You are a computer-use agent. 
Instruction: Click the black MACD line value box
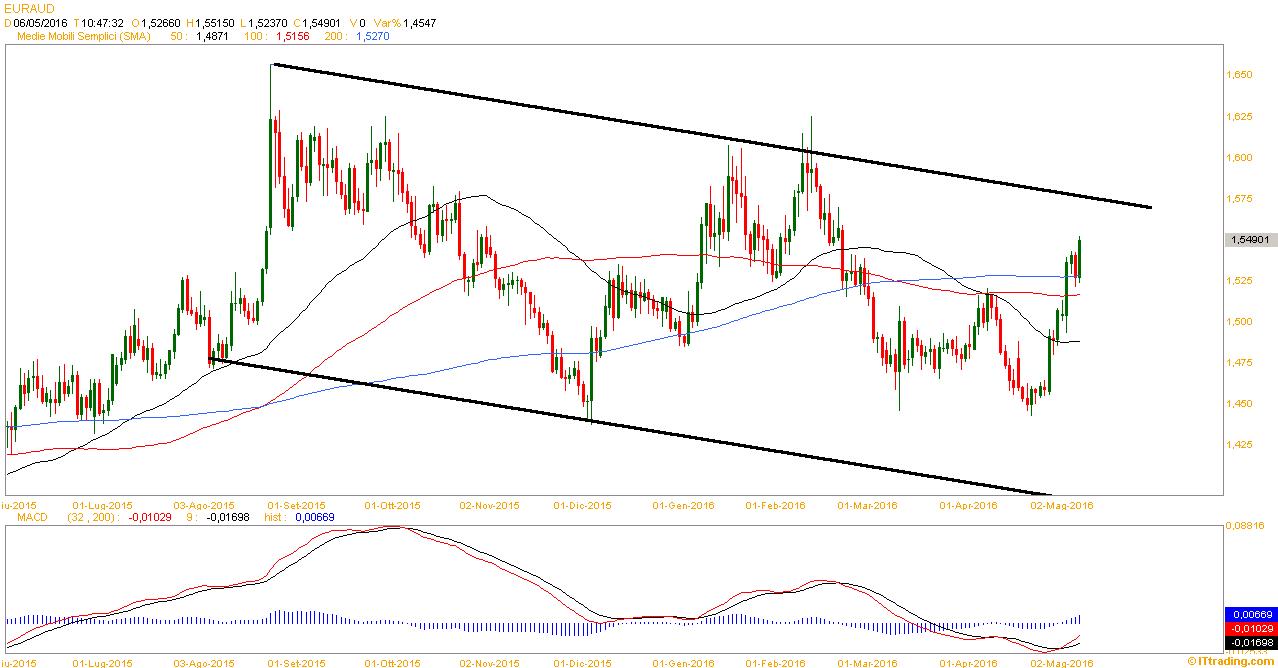[1250, 642]
